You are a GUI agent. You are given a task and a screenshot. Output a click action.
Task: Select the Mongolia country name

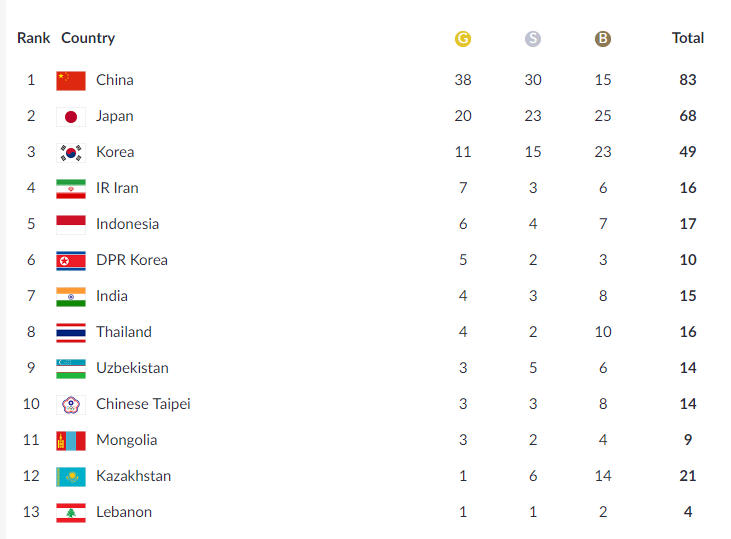[x=126, y=440]
